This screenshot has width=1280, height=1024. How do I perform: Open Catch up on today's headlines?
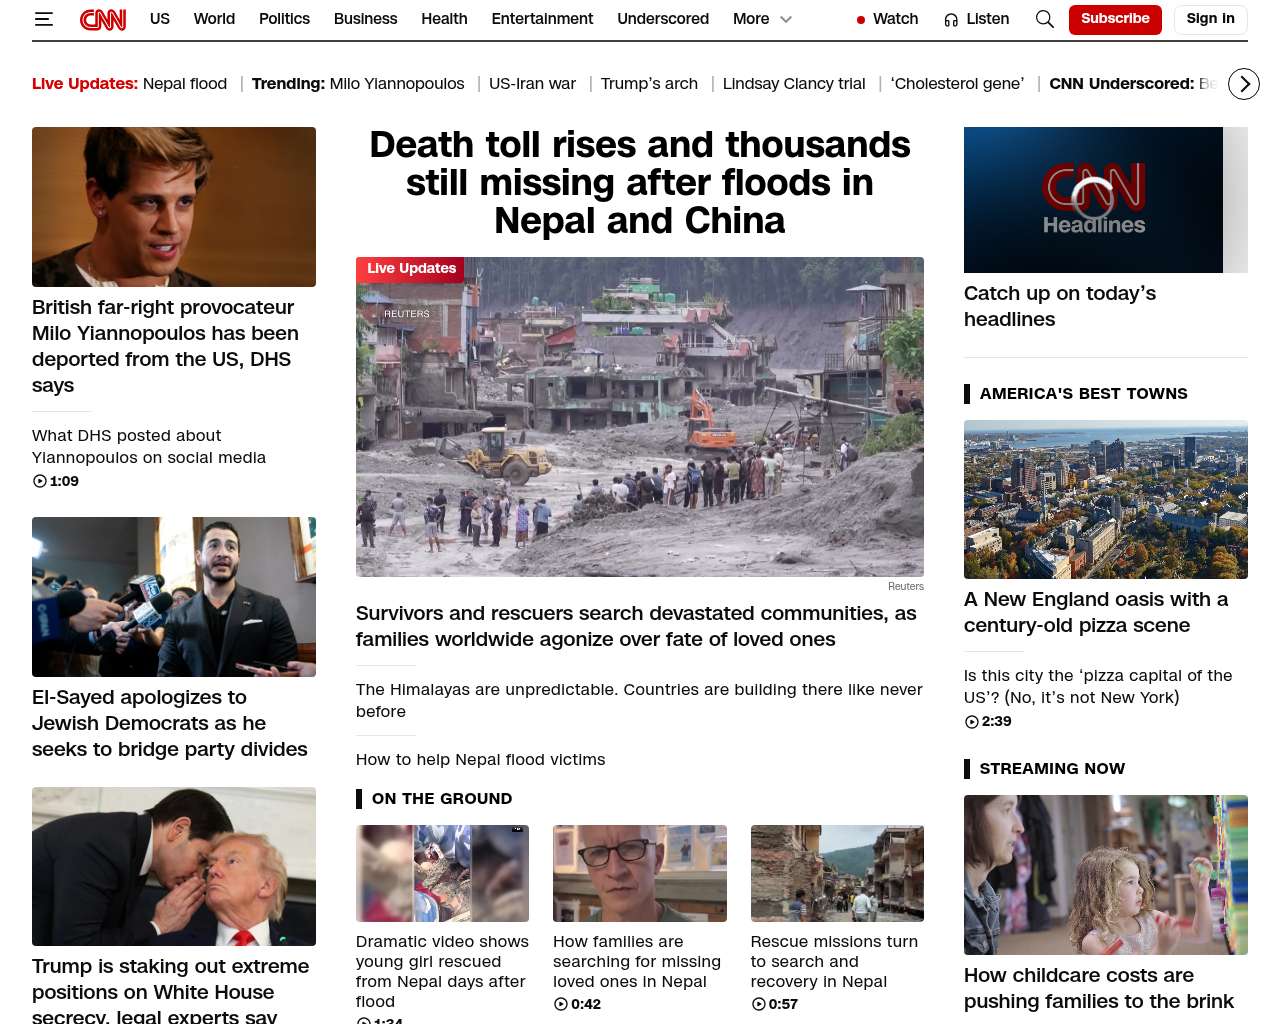tap(1060, 306)
